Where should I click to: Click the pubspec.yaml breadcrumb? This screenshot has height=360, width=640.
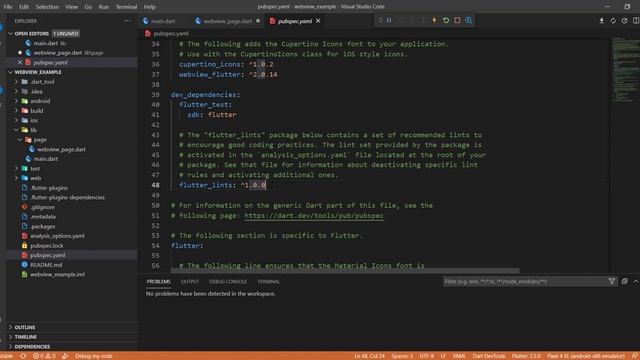(x=171, y=33)
